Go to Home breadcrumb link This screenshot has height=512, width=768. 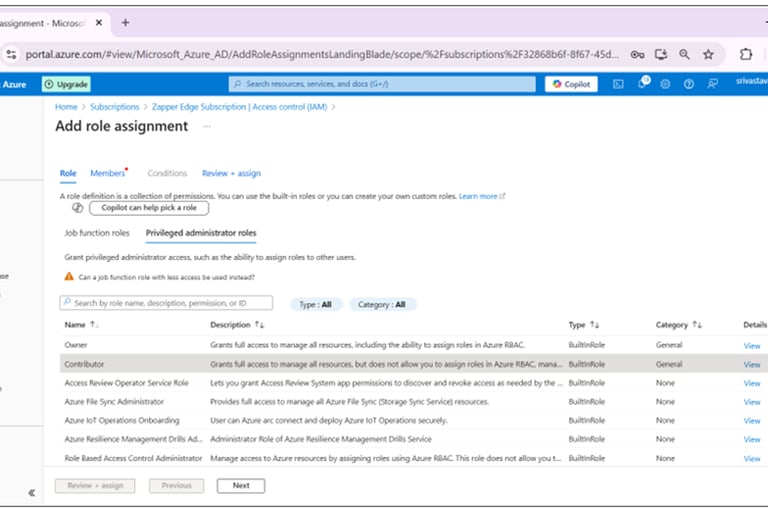(x=66, y=107)
